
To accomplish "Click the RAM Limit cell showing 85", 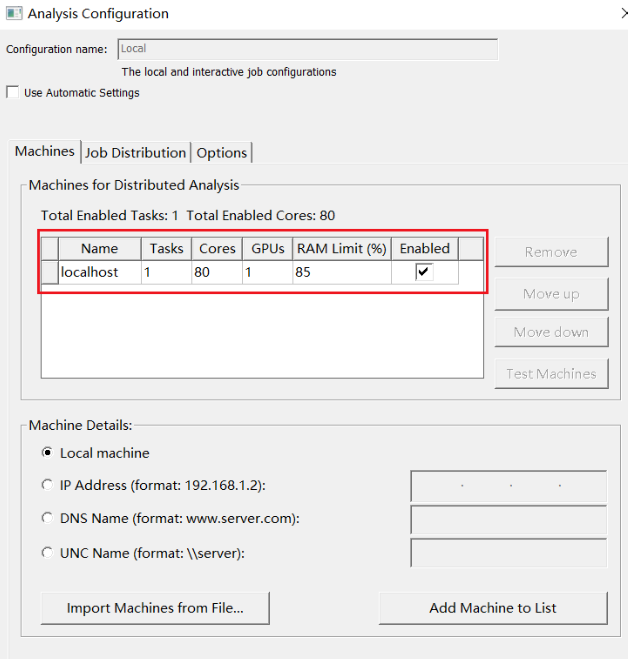I will 341,272.
